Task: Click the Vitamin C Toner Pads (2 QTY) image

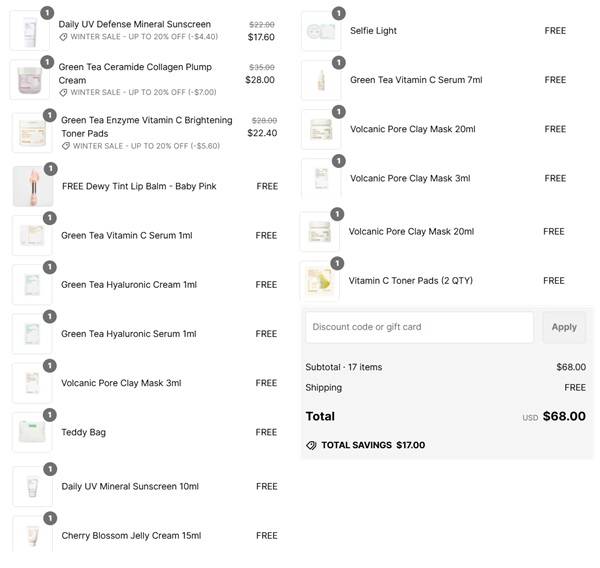Action: (x=320, y=281)
